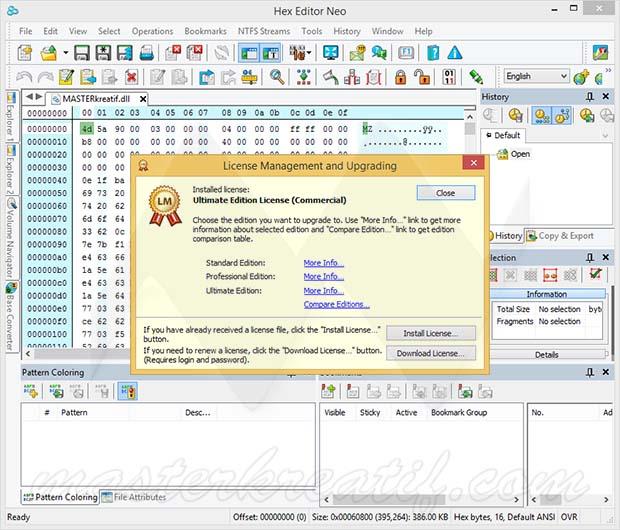Click the Print toolbar icon
Viewport: 620px width, 530px height.
(x=146, y=53)
